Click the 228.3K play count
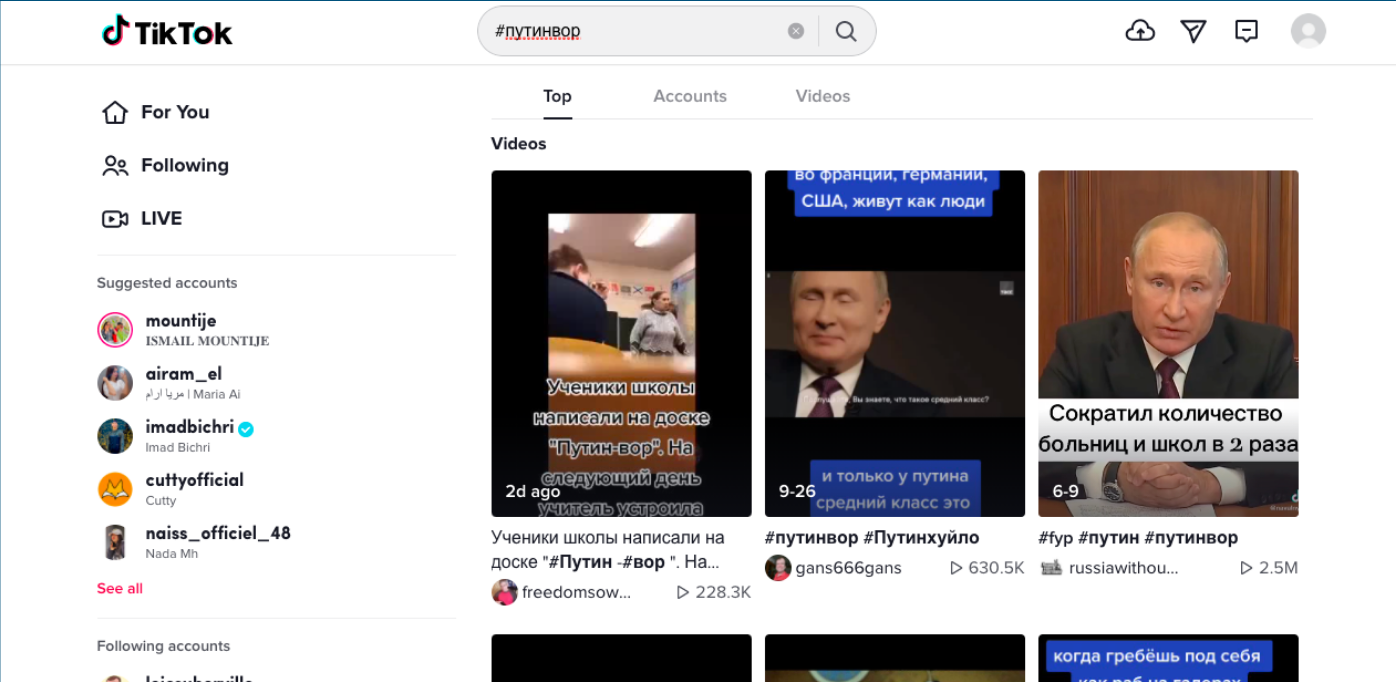The image size is (1396, 682). click(x=714, y=592)
